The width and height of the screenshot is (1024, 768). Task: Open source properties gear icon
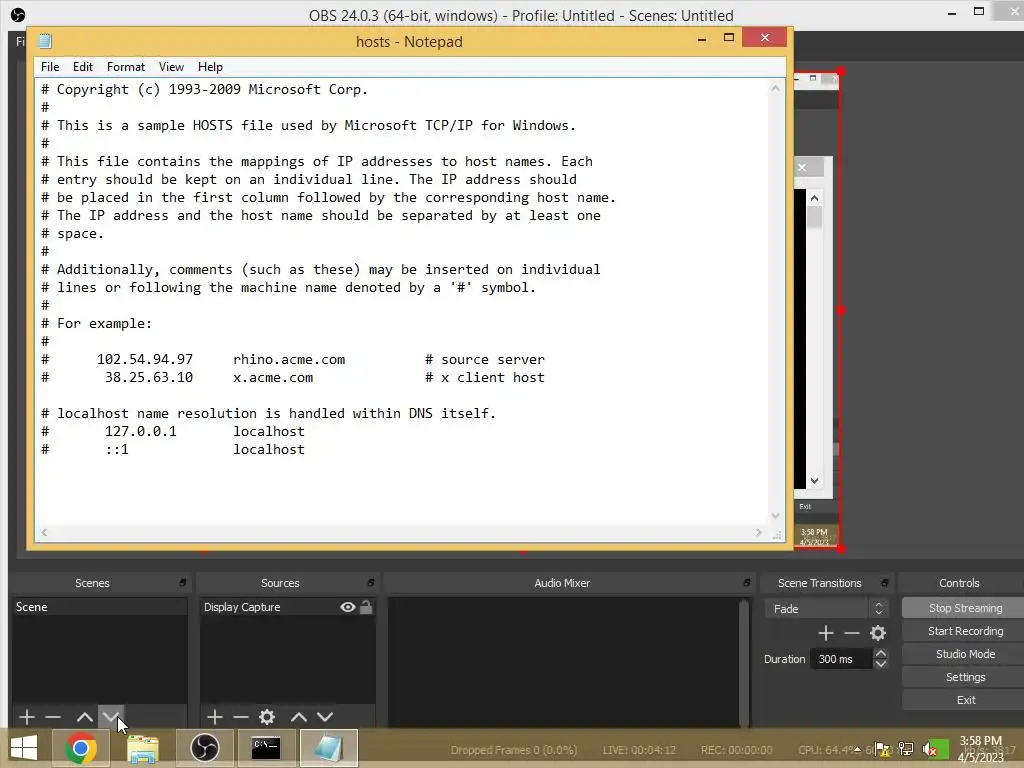click(x=266, y=717)
